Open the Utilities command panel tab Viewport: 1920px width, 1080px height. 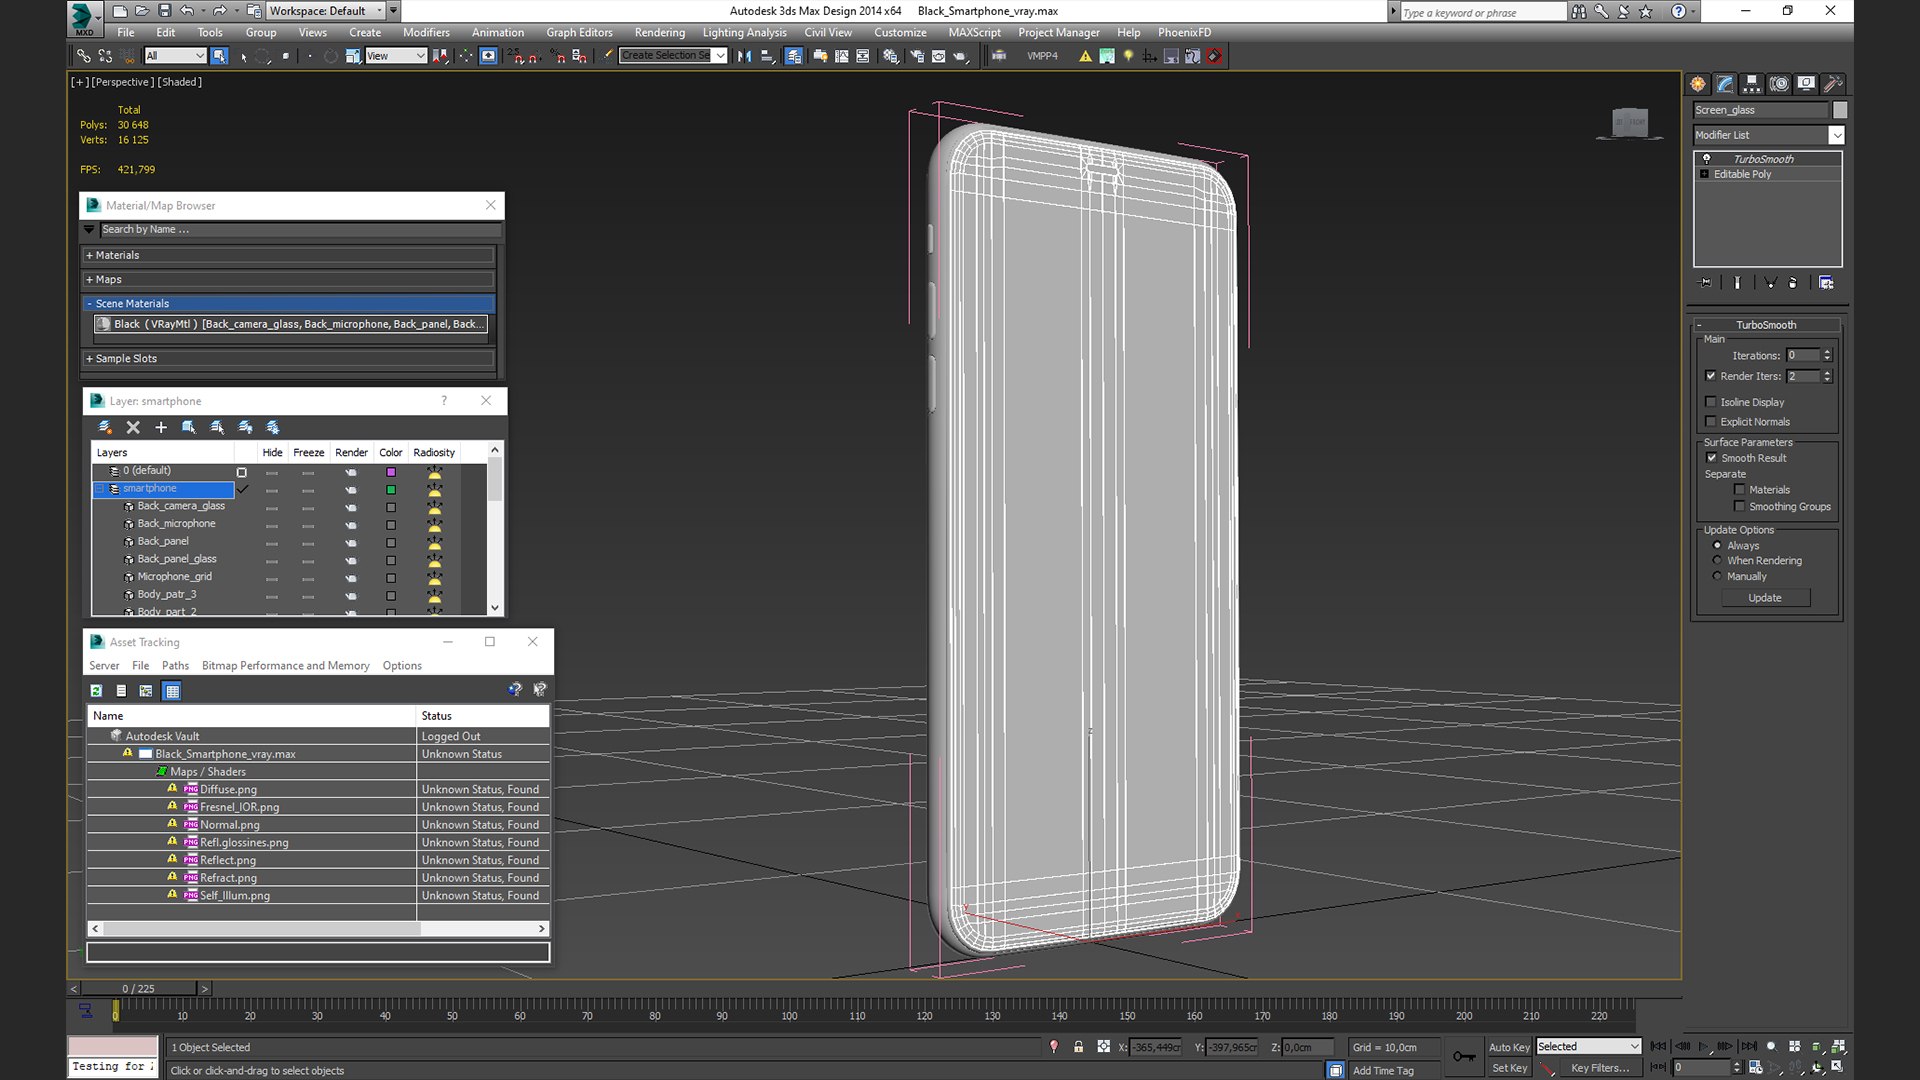[x=1833, y=84]
